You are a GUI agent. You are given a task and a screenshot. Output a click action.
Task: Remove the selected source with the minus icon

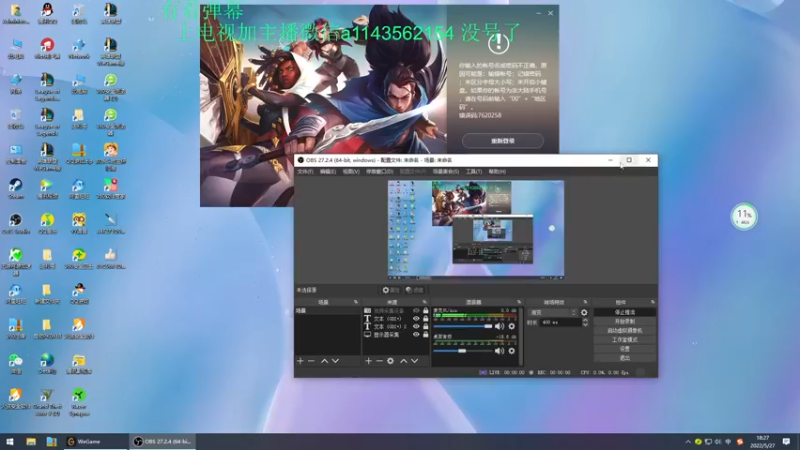379,361
